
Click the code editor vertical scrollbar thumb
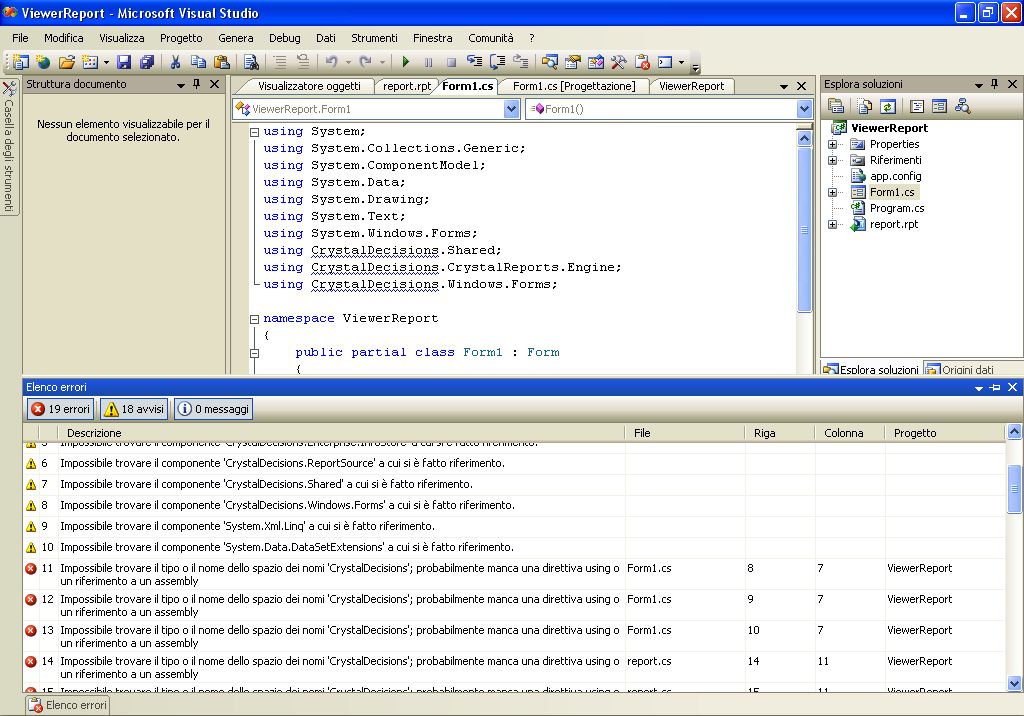coord(805,229)
